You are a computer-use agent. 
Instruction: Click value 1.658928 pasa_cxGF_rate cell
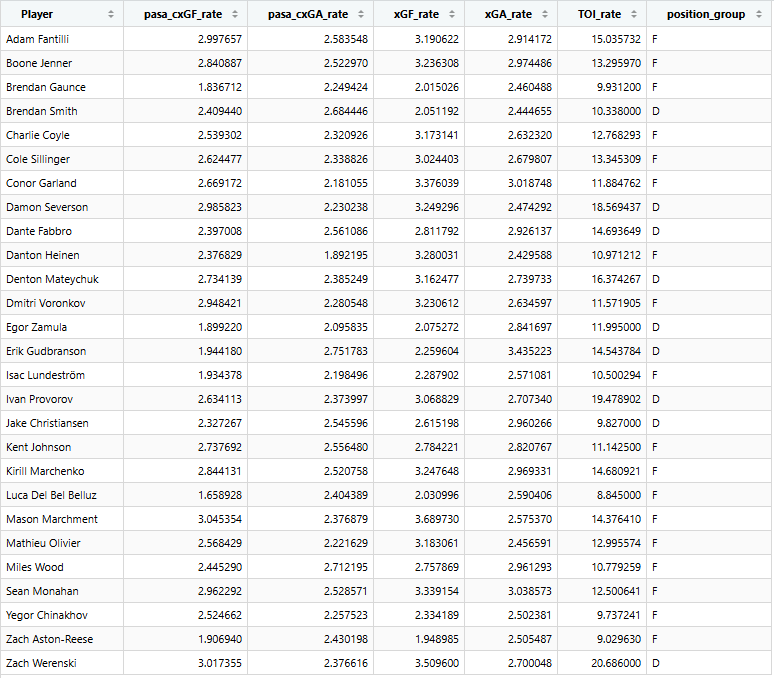click(220, 495)
